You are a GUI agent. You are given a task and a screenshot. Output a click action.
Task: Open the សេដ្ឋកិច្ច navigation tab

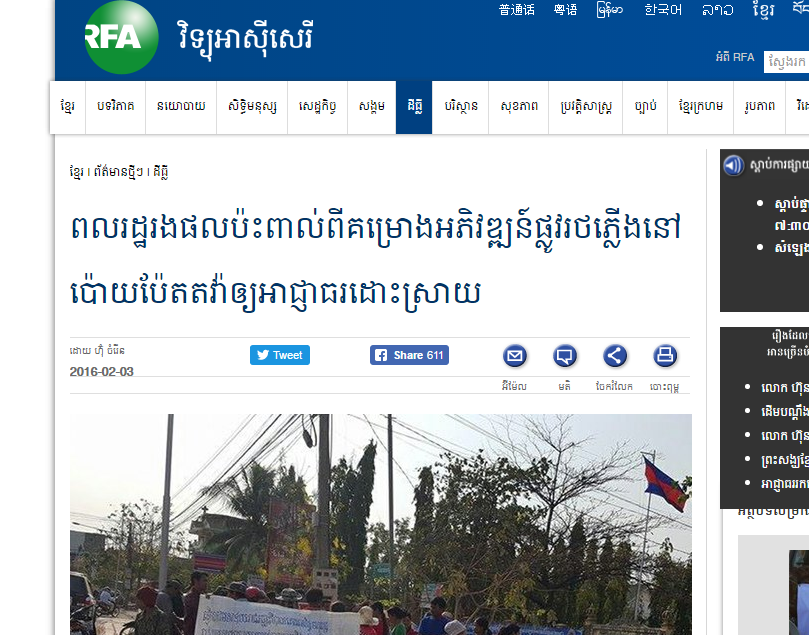click(x=317, y=107)
